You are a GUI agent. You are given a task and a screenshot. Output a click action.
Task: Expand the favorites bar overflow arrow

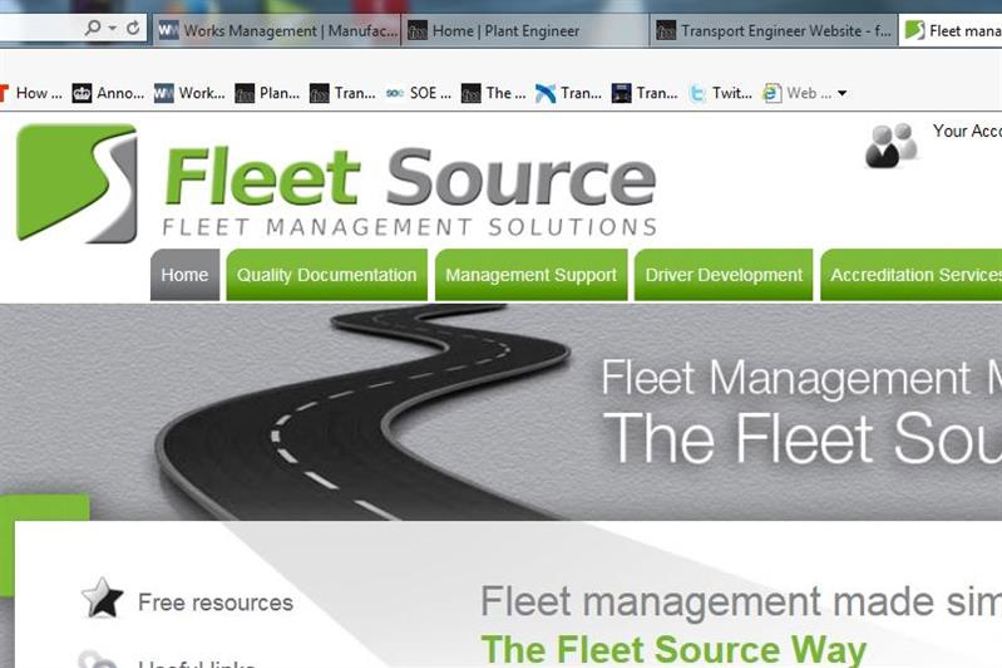pos(842,93)
